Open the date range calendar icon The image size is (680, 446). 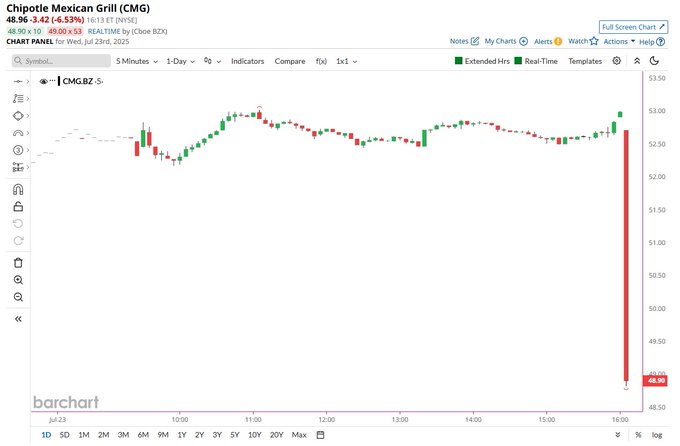(x=320, y=435)
